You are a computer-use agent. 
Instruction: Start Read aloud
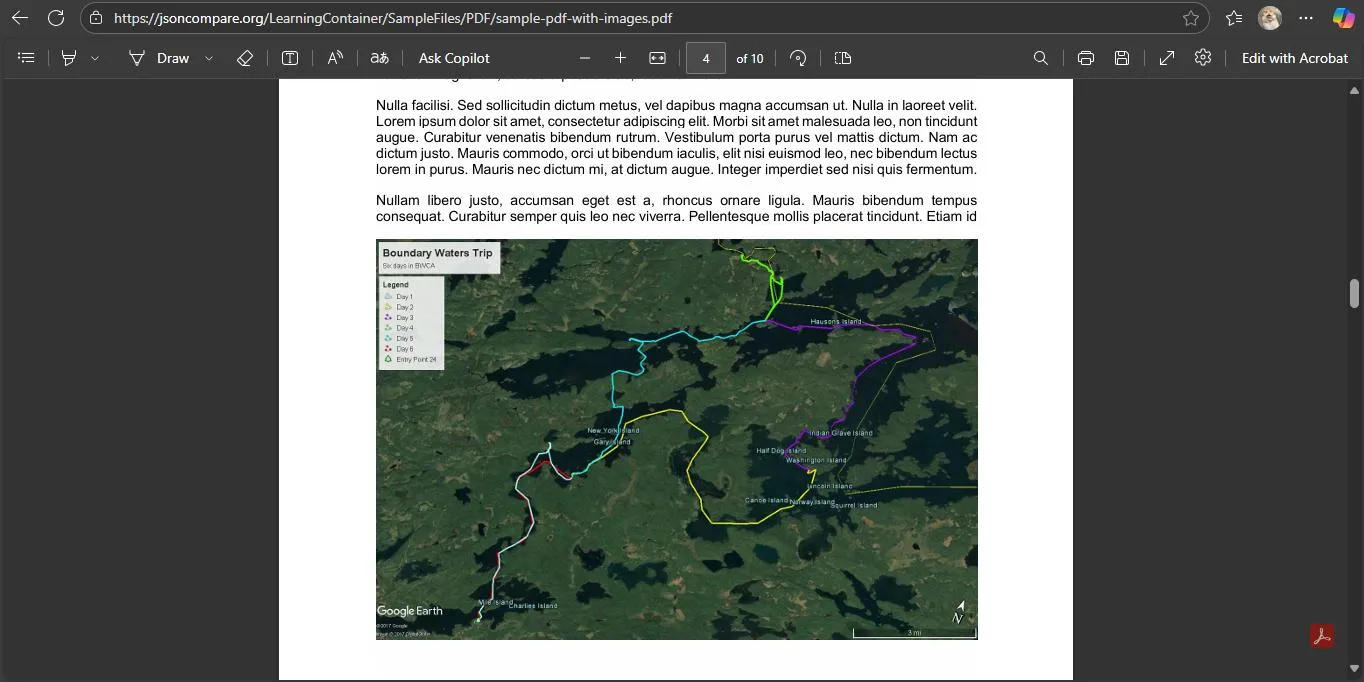pos(335,58)
